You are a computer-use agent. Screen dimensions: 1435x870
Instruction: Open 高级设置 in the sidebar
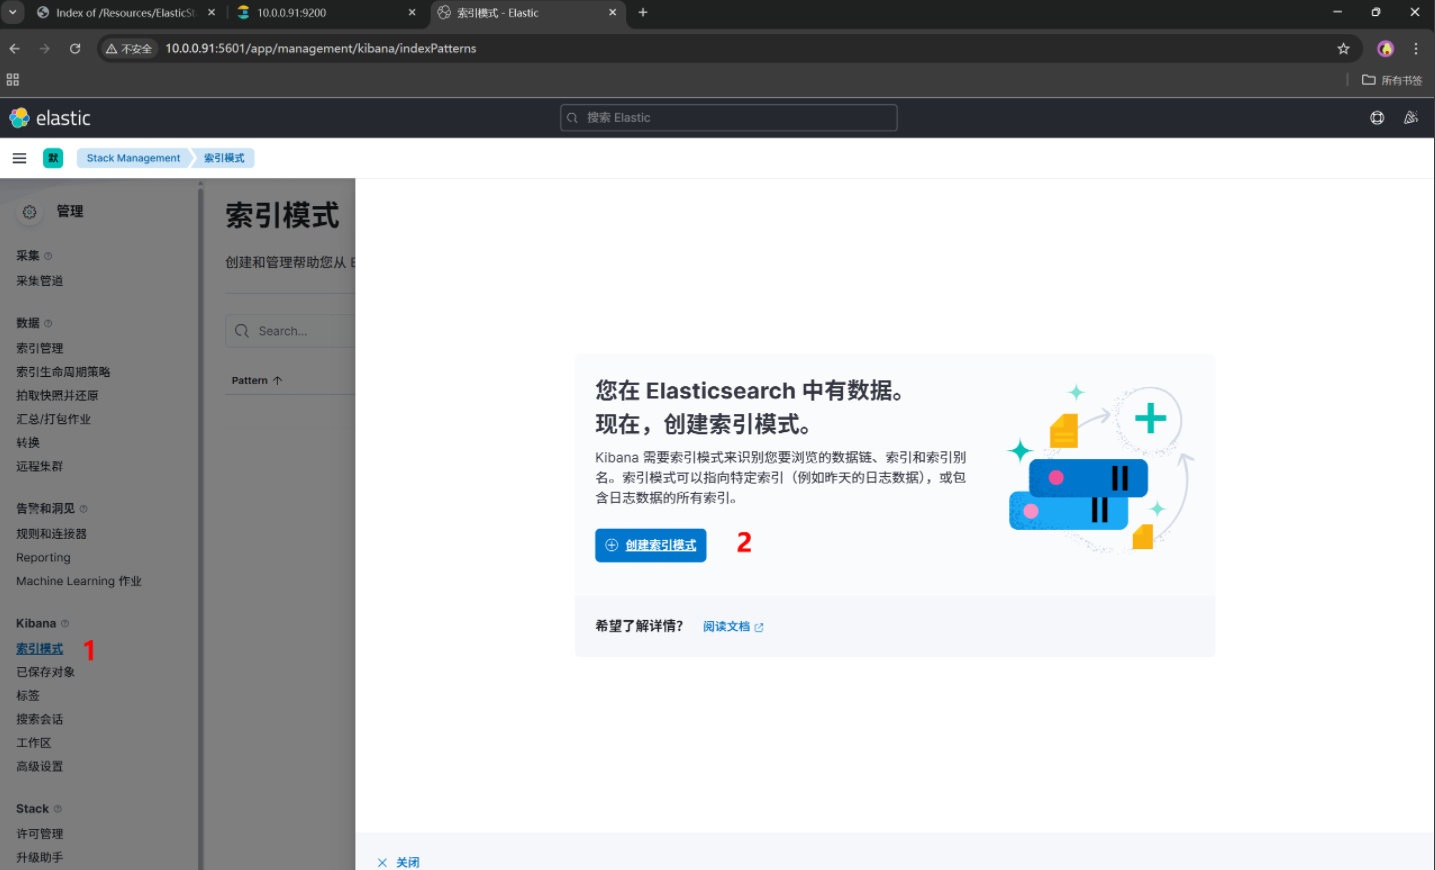[x=39, y=767]
